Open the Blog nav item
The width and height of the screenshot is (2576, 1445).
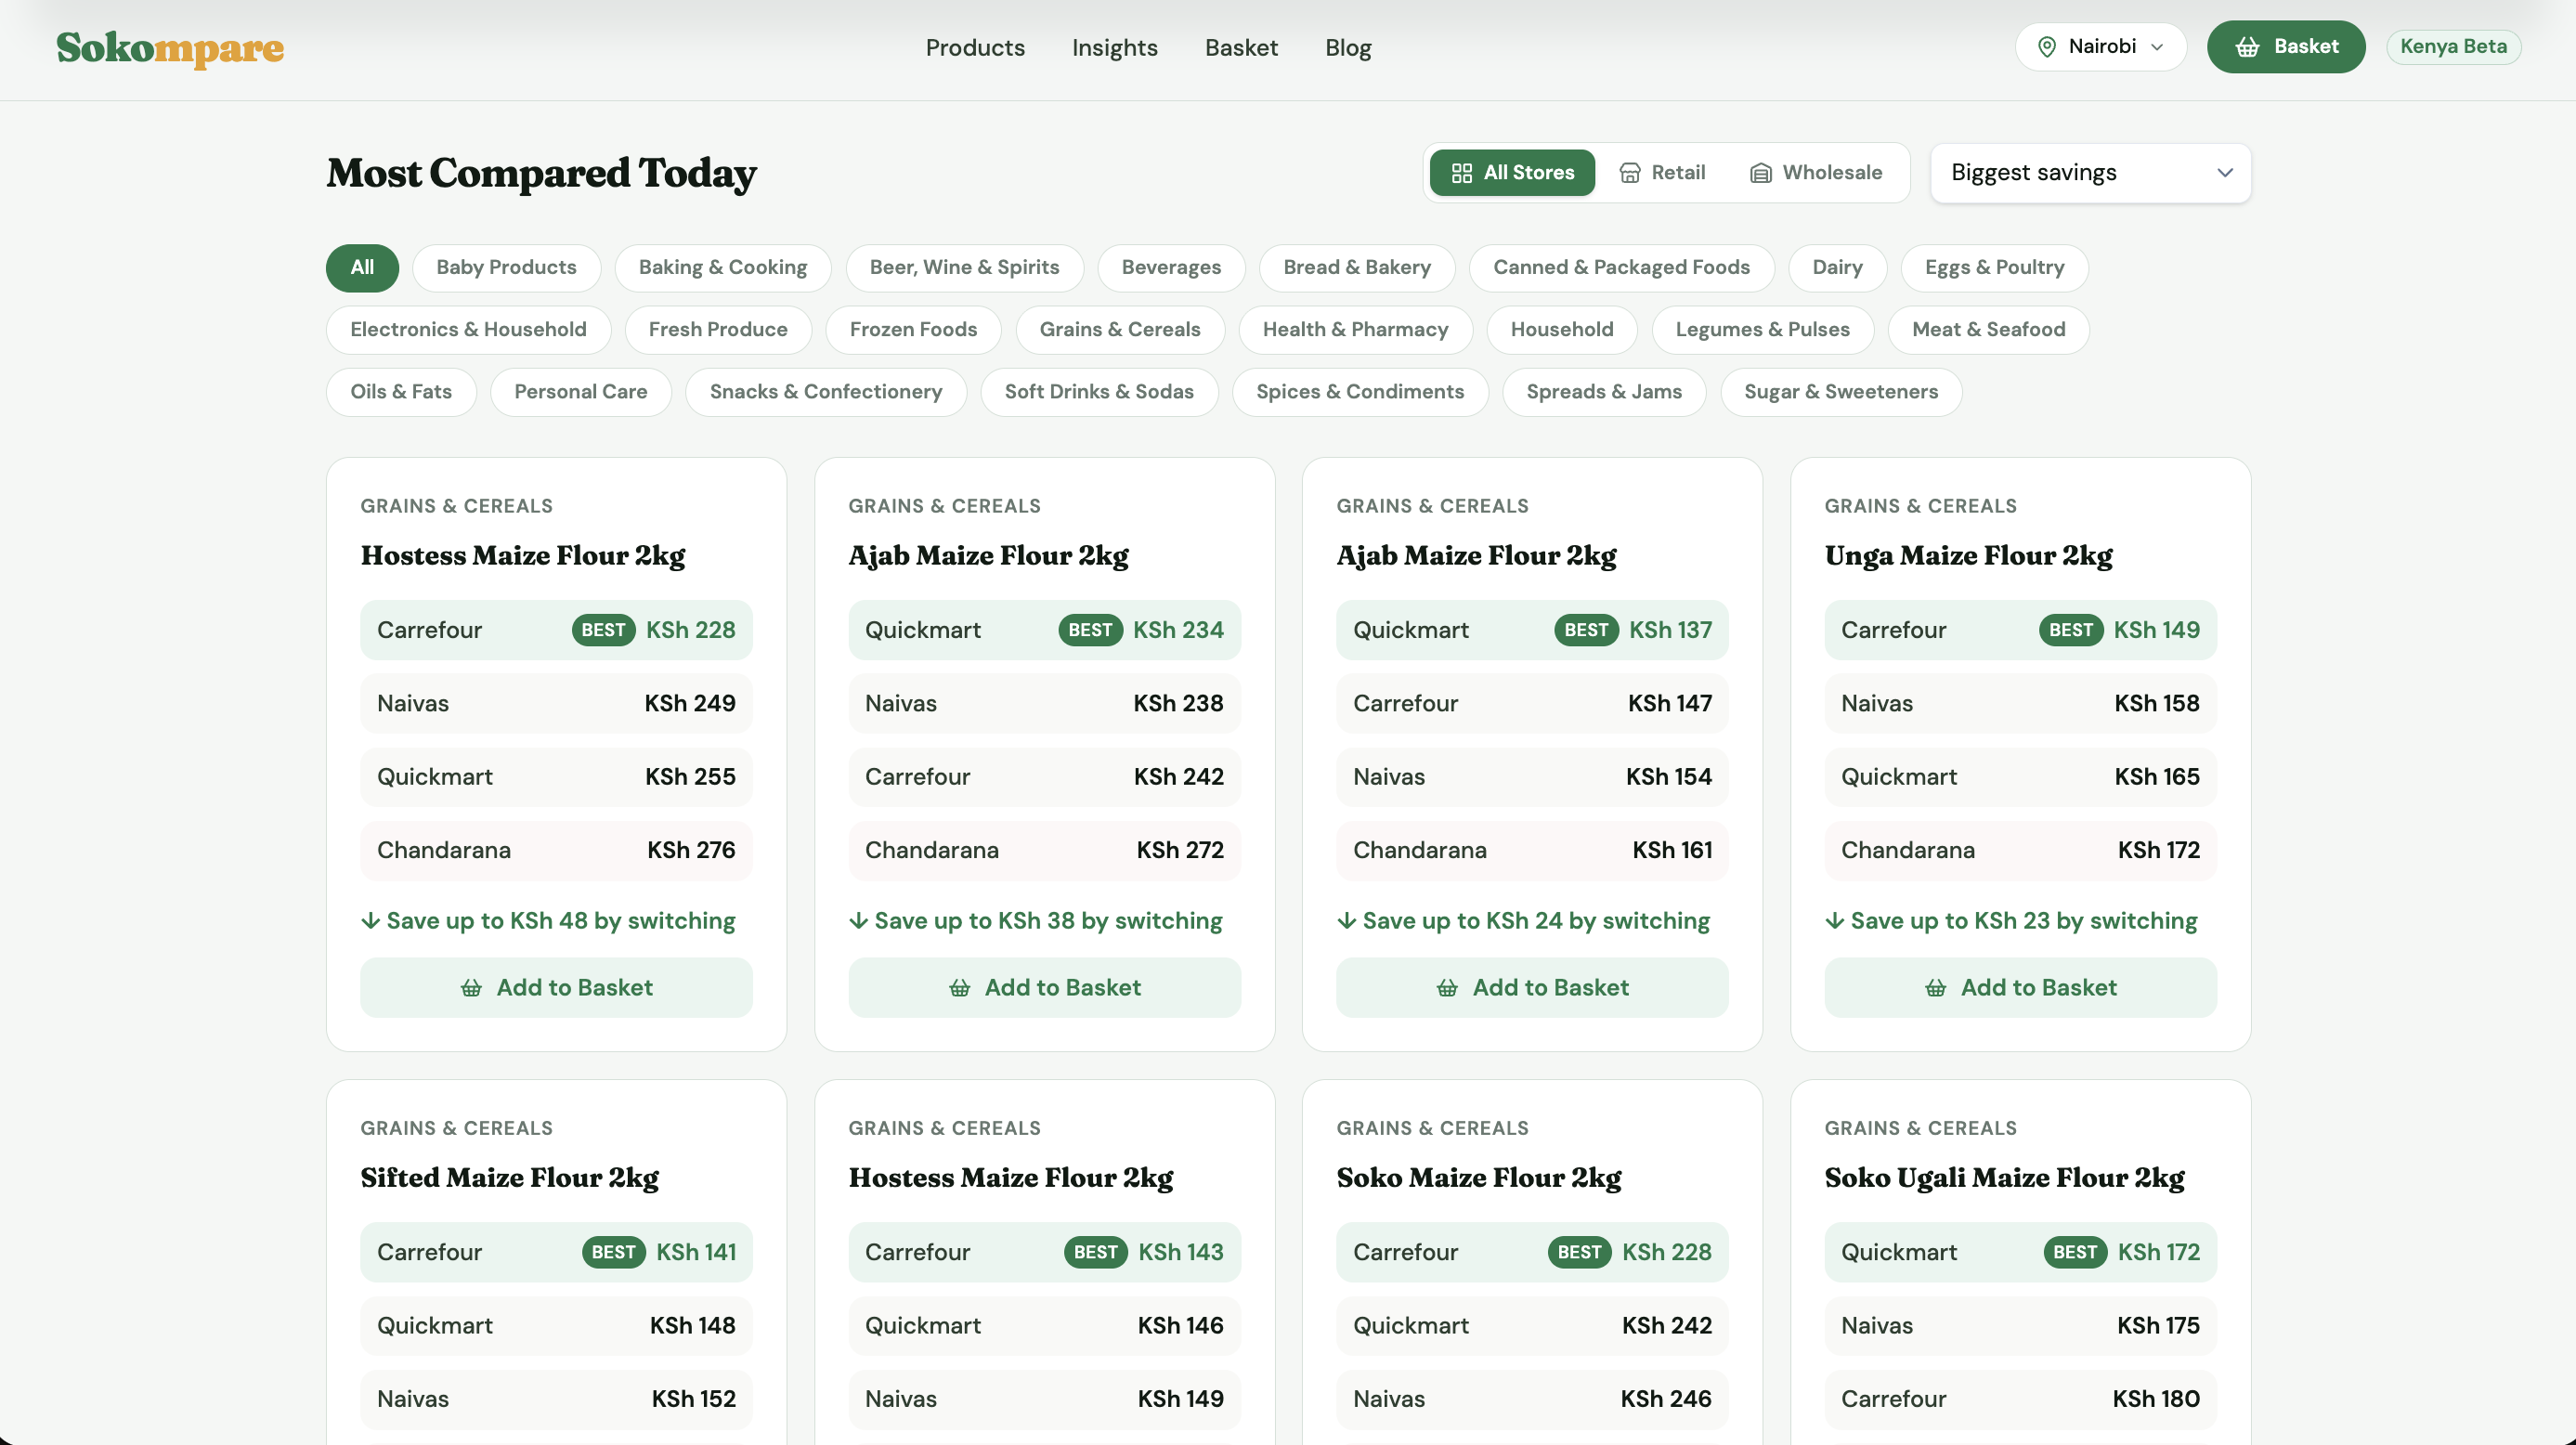tap(1348, 47)
